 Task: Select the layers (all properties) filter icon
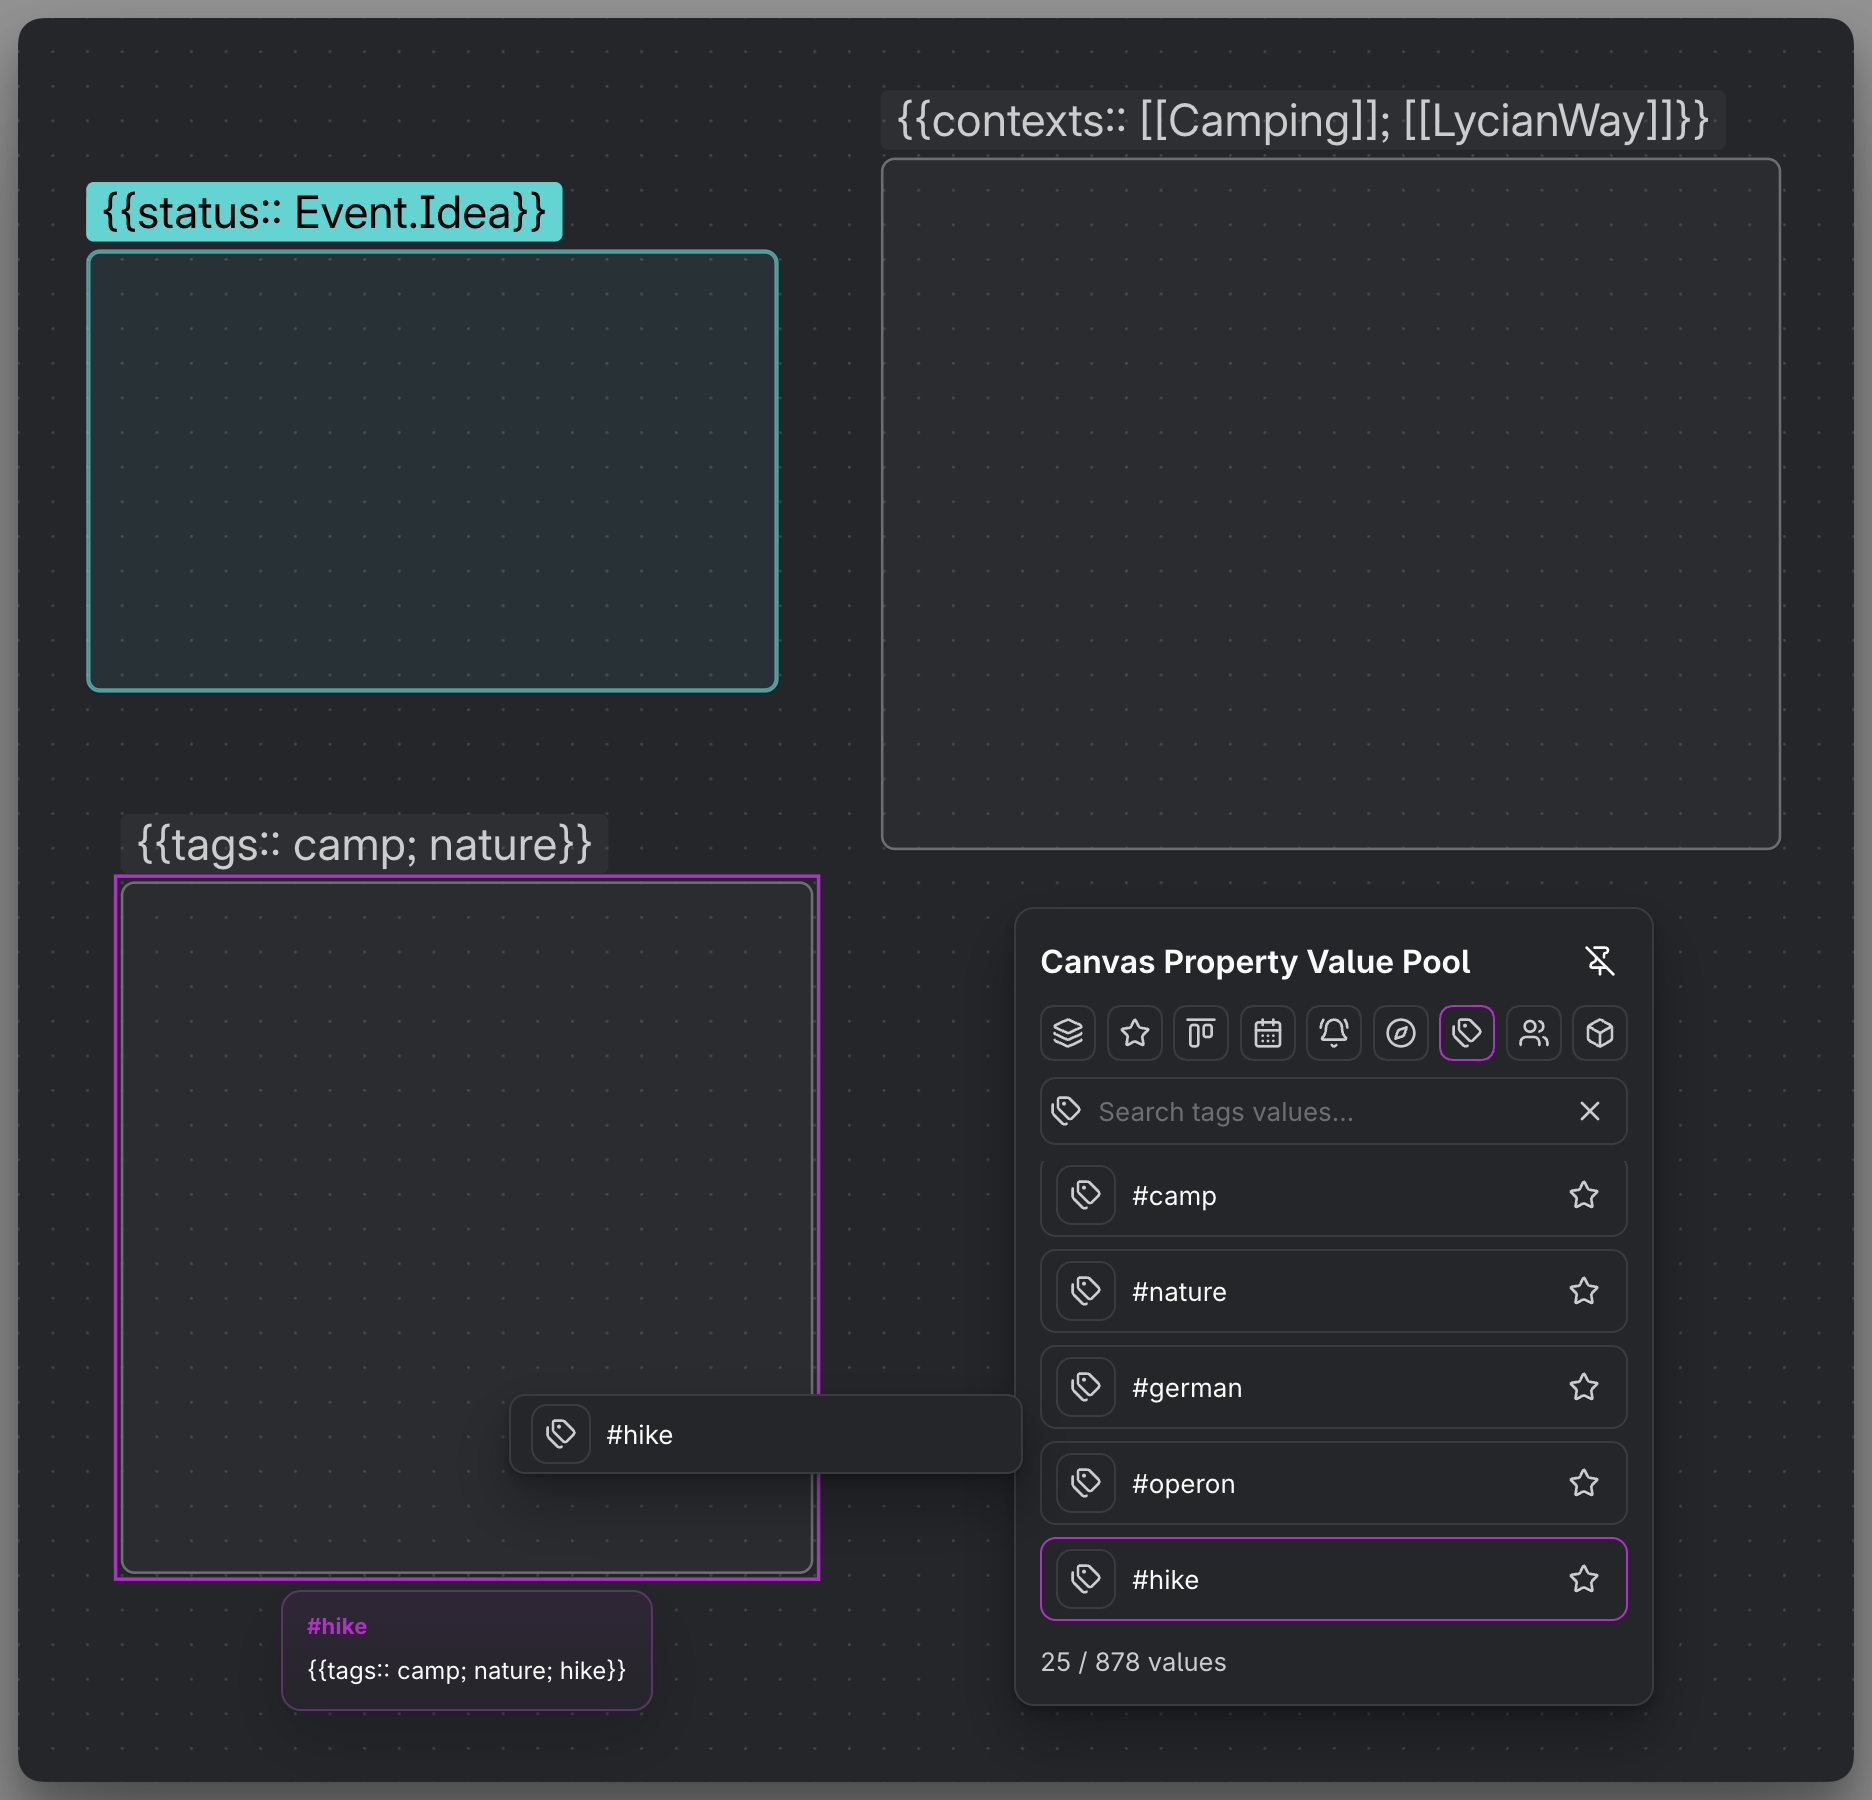tap(1068, 1033)
